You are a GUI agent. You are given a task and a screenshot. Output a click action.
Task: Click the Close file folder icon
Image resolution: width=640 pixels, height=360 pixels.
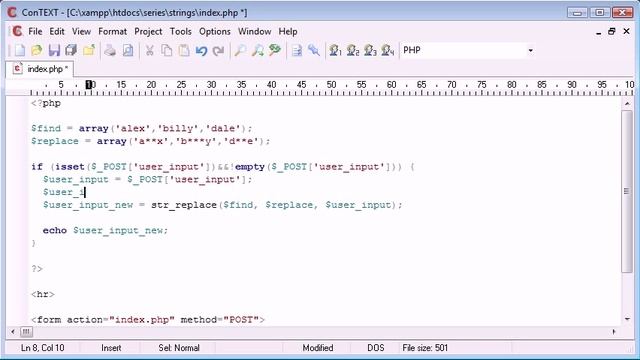[89, 51]
